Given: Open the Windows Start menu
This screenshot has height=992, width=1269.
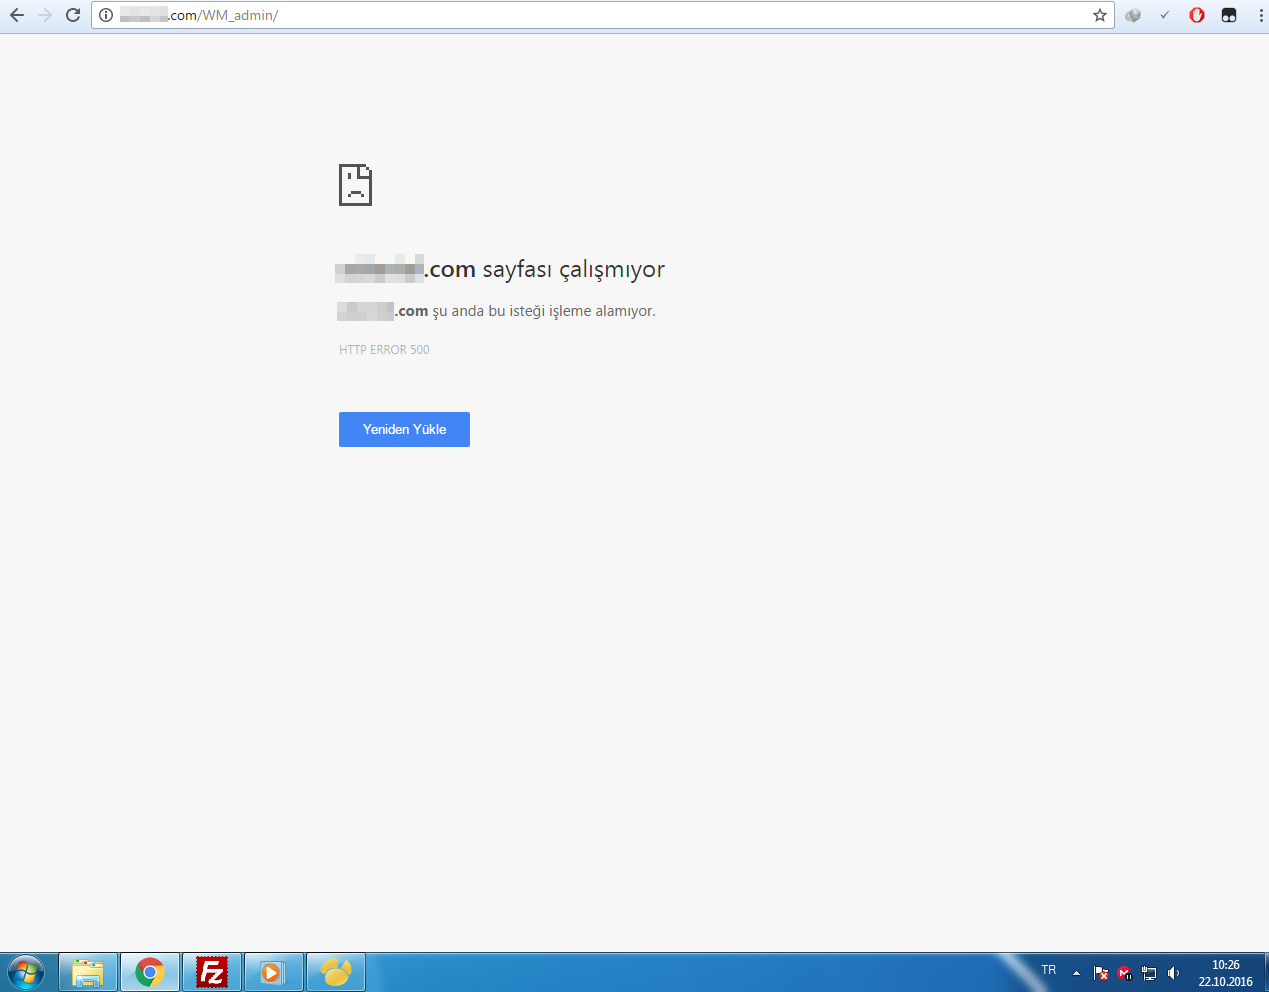Looking at the screenshot, I should (x=26, y=972).
